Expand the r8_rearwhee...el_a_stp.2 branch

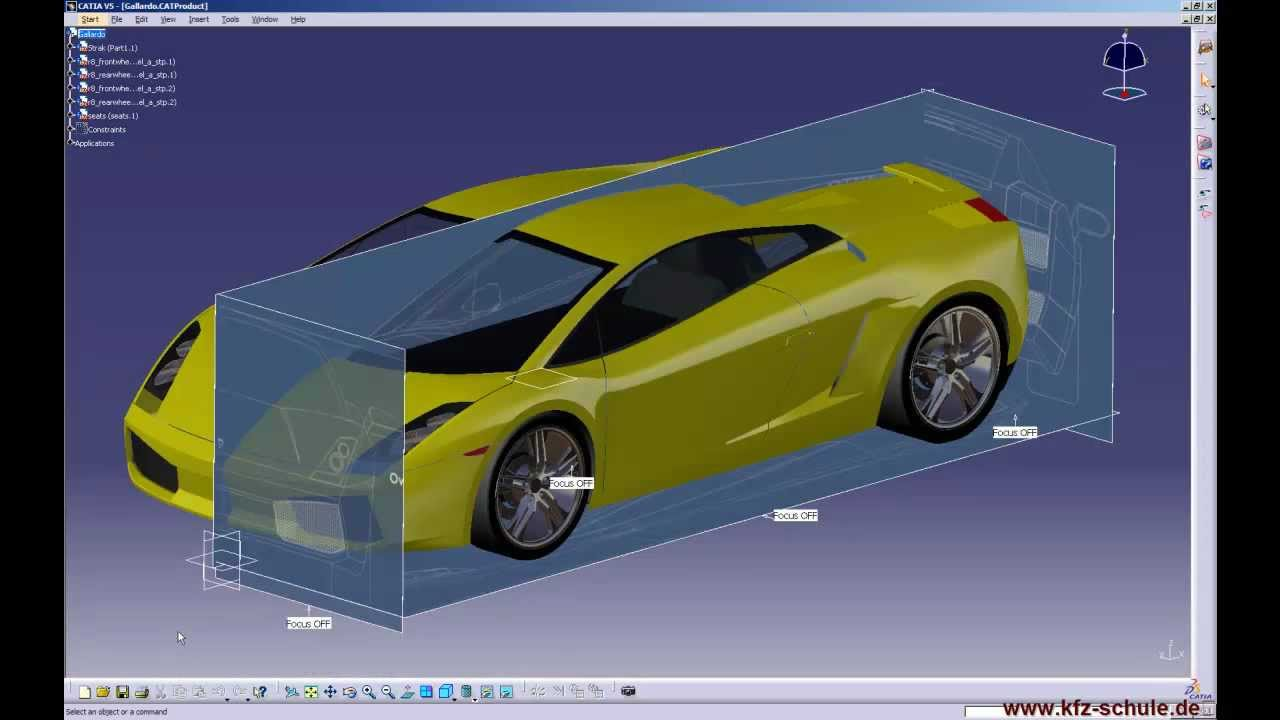tap(71, 101)
